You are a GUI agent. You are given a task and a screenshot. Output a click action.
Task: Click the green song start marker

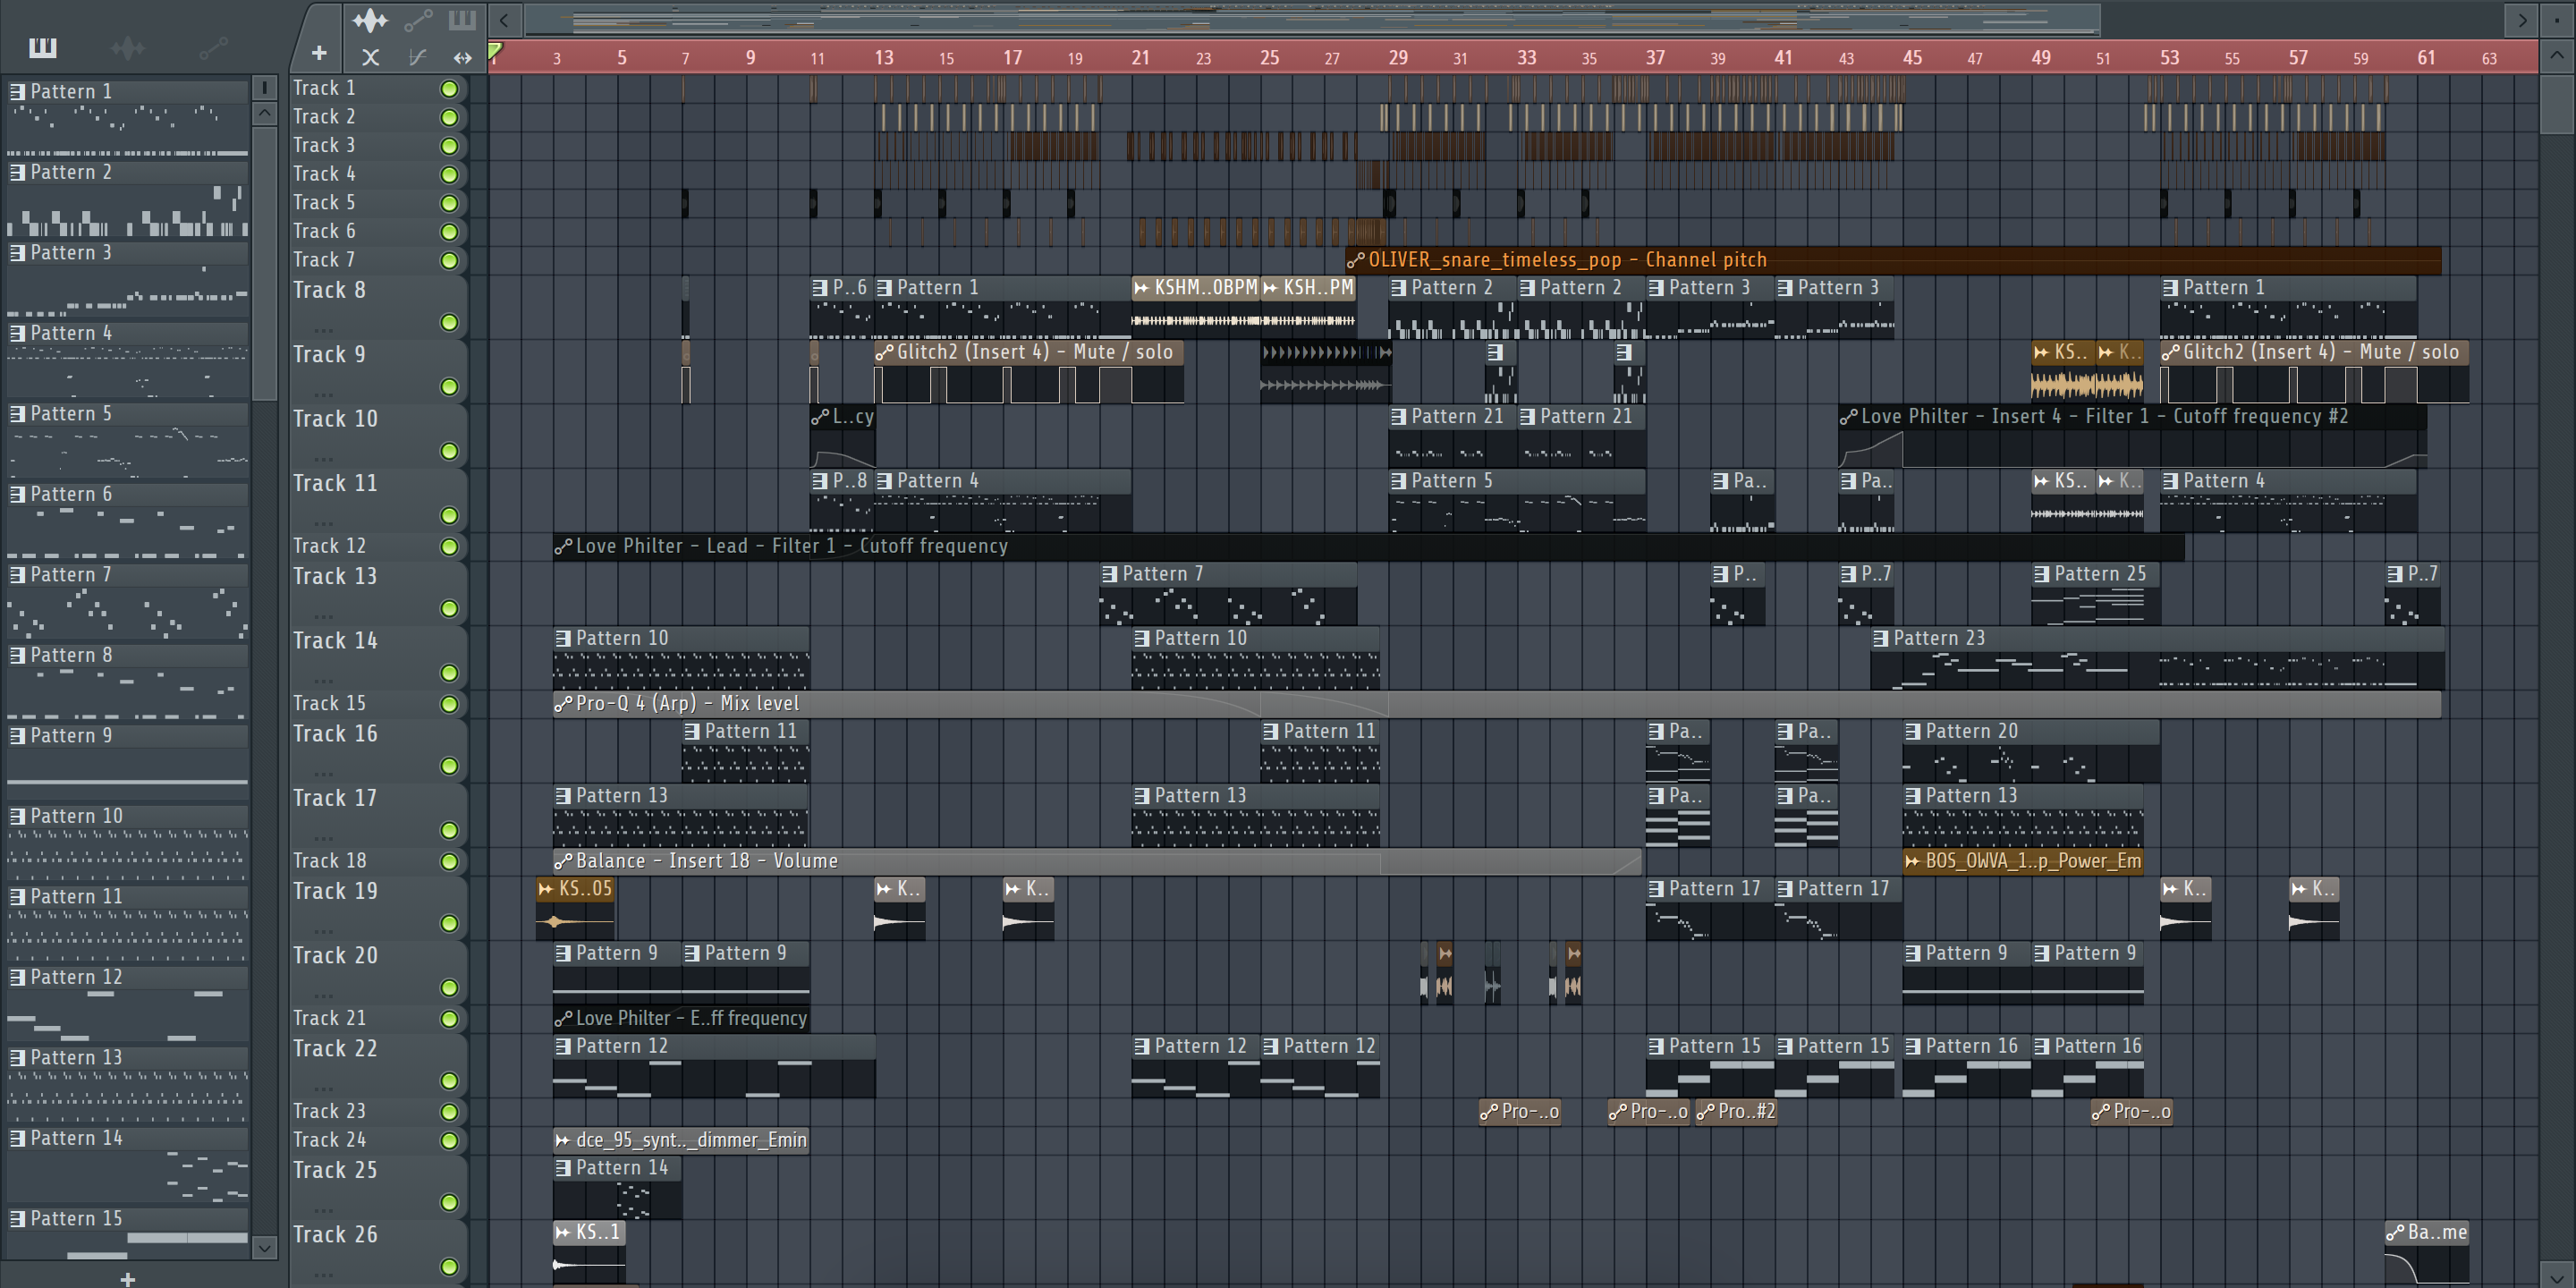pos(495,50)
